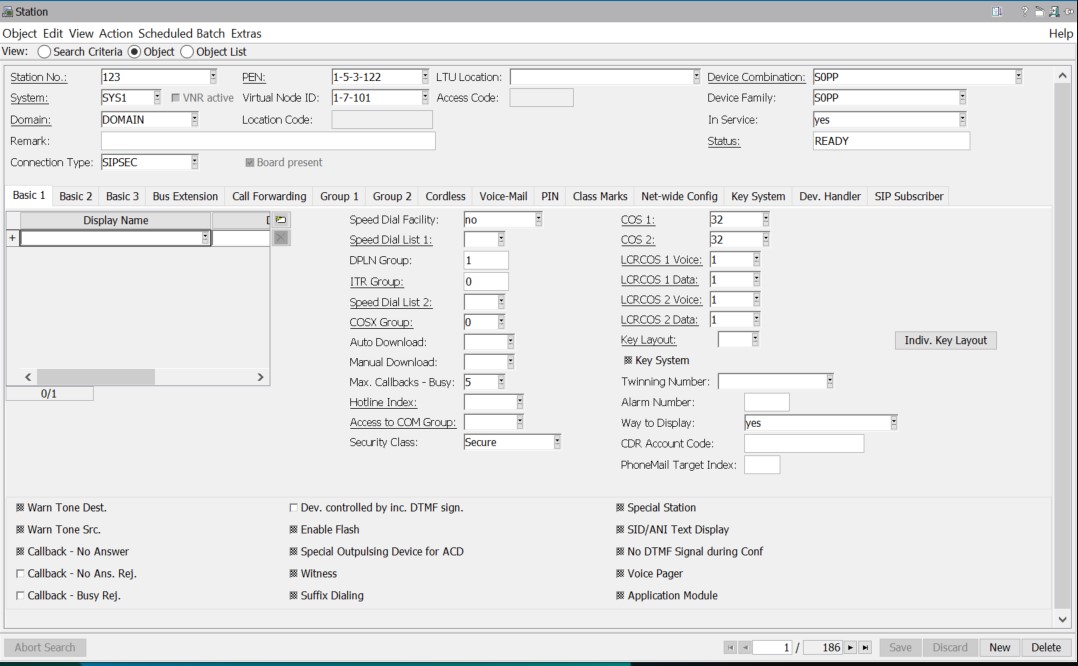The height and width of the screenshot is (666, 1078).
Task: Go to the next object record
Action: click(850, 647)
